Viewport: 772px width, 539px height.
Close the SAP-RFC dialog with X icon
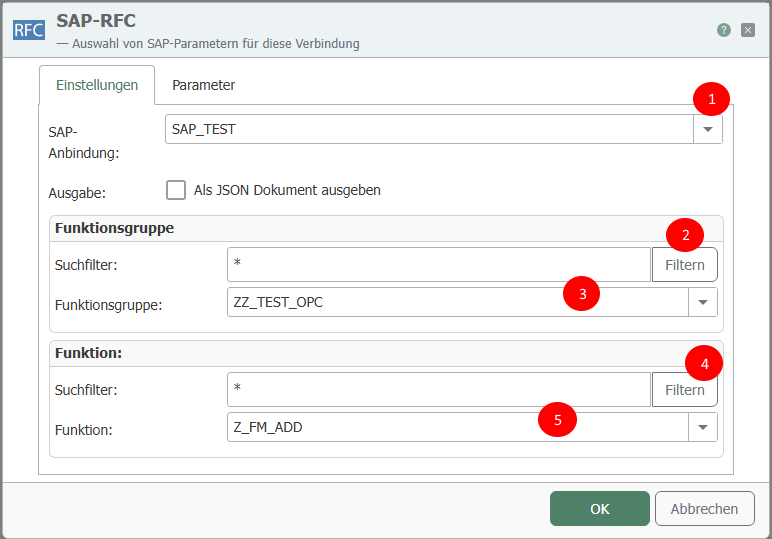pyautogui.click(x=747, y=30)
